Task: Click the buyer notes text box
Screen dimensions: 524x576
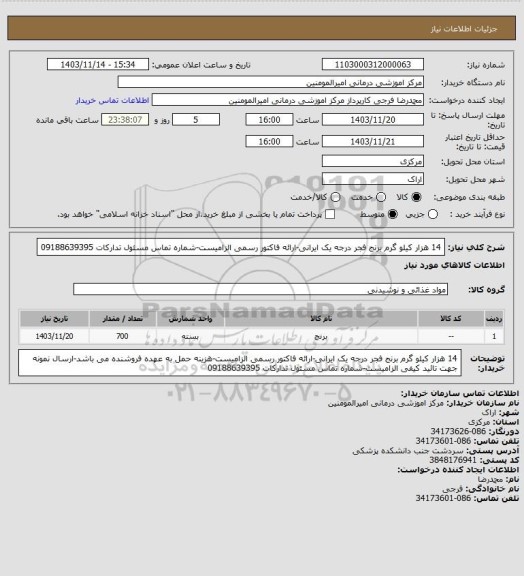Action: coord(240,363)
